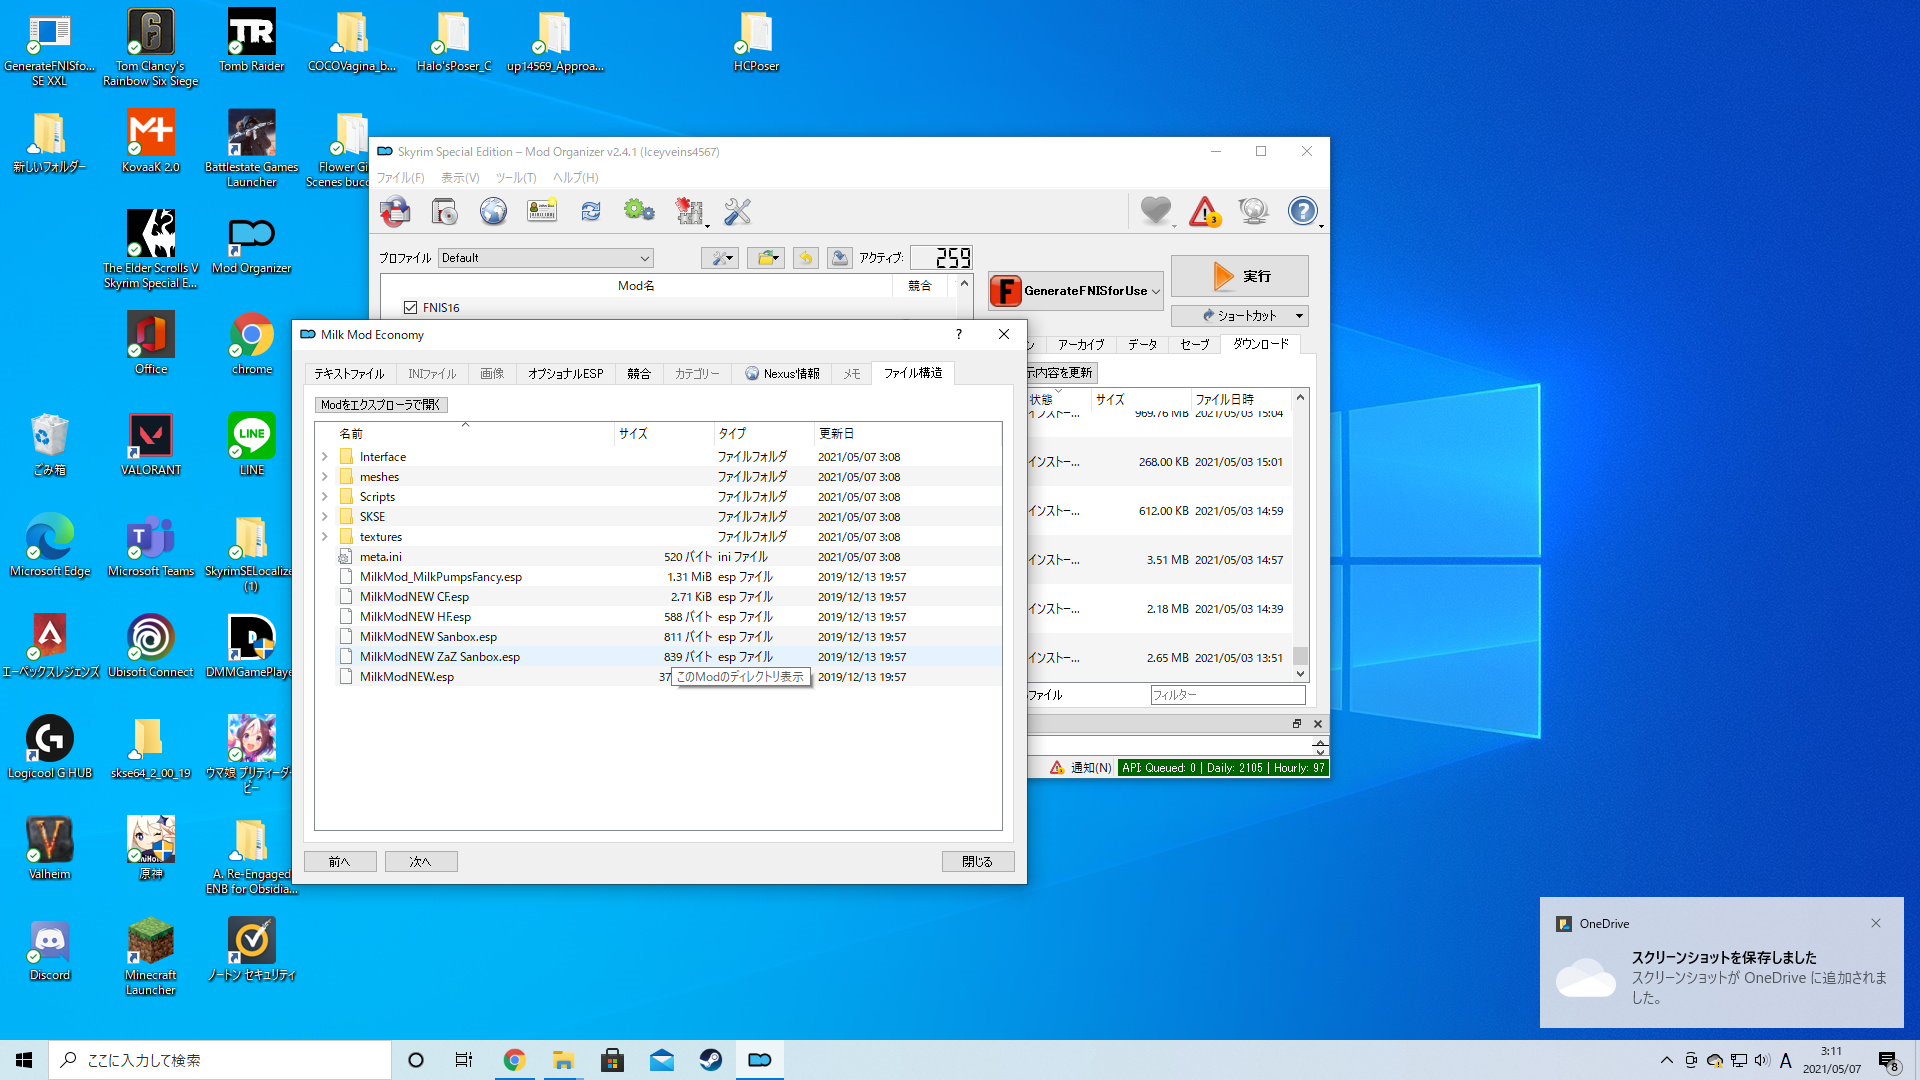The height and width of the screenshot is (1080, 1920).
Task: Open Cortana circle on the taskbar
Action: (416, 1060)
